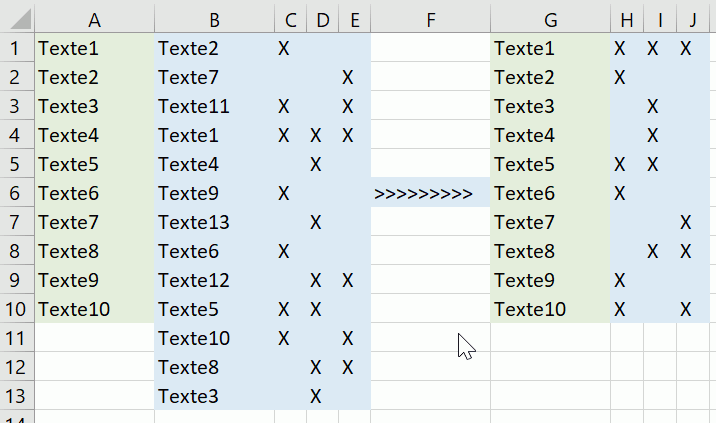Click the row 13 header

16,396
